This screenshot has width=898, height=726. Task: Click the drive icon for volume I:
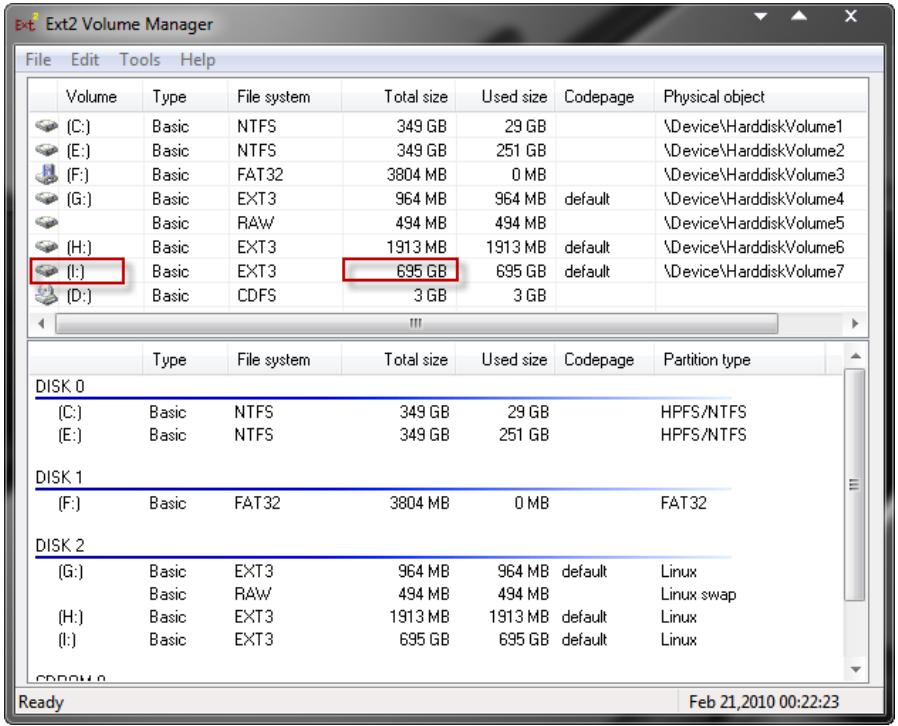tap(46, 270)
